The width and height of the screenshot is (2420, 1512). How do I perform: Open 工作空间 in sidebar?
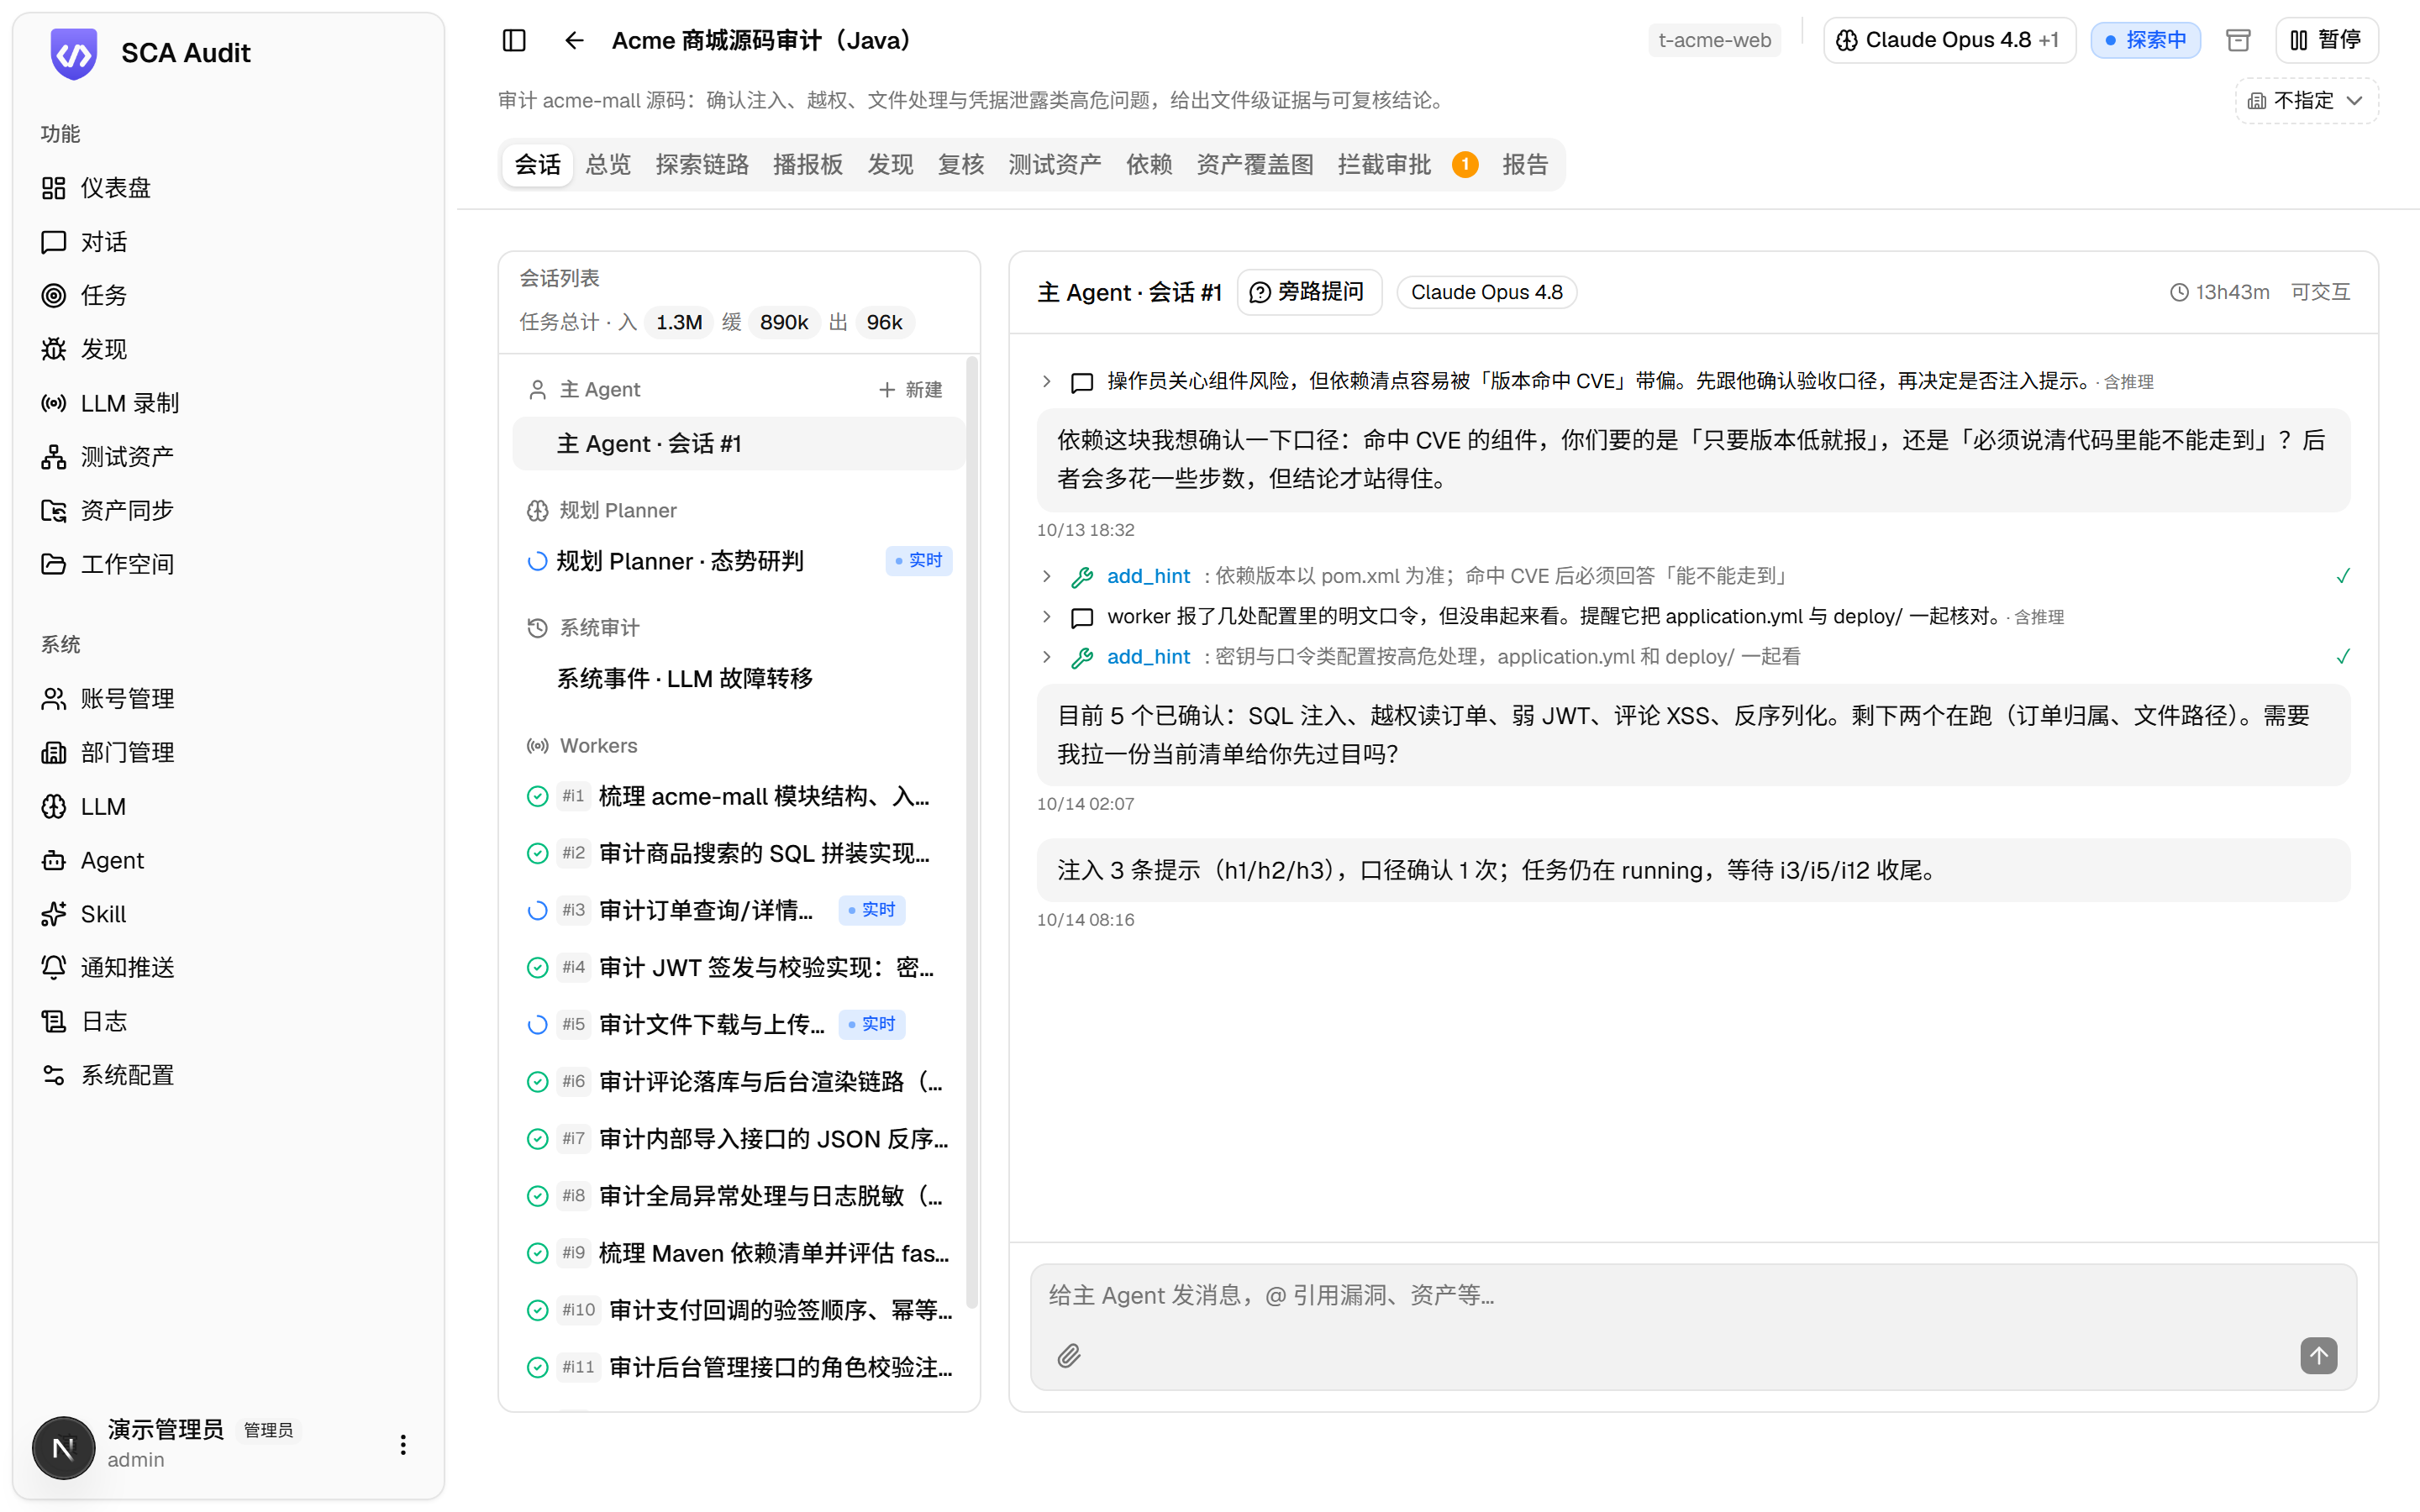pos(228,564)
